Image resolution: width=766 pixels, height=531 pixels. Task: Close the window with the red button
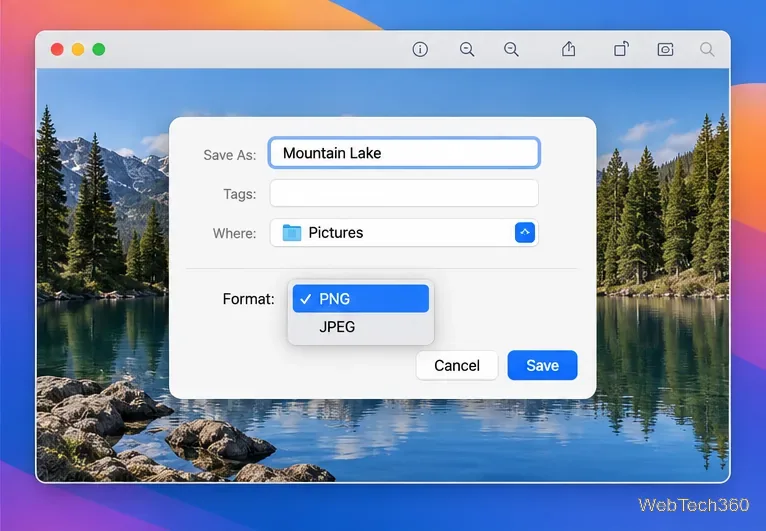click(57, 49)
